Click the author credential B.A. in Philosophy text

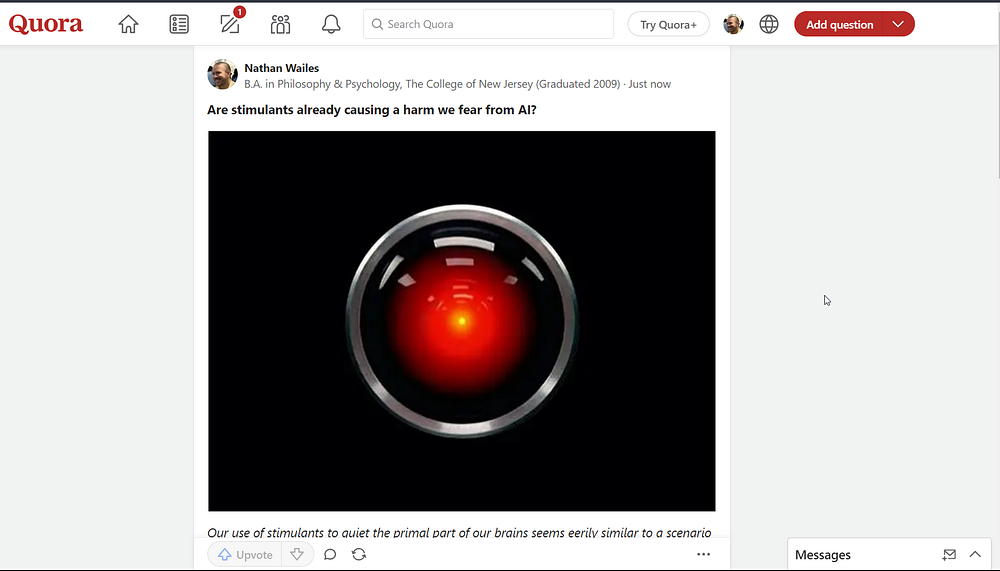pos(432,84)
